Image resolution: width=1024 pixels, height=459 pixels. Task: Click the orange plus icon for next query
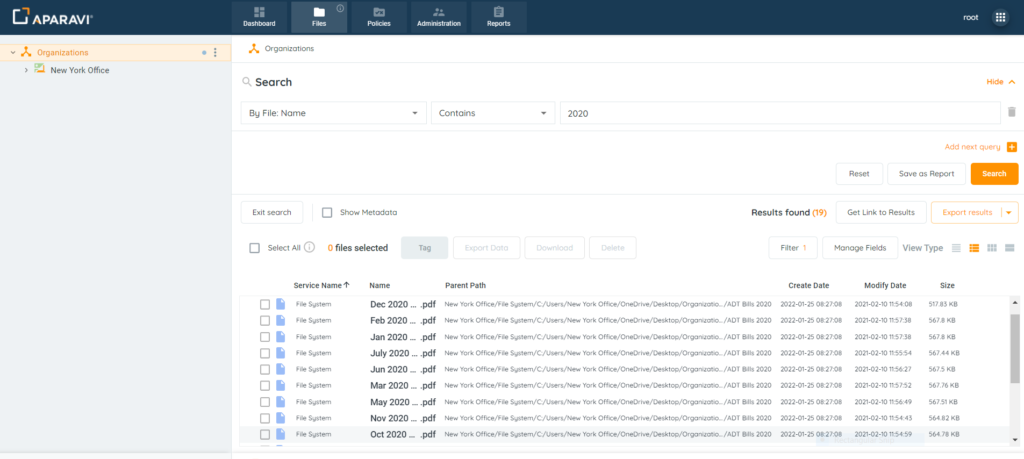click(x=1012, y=147)
